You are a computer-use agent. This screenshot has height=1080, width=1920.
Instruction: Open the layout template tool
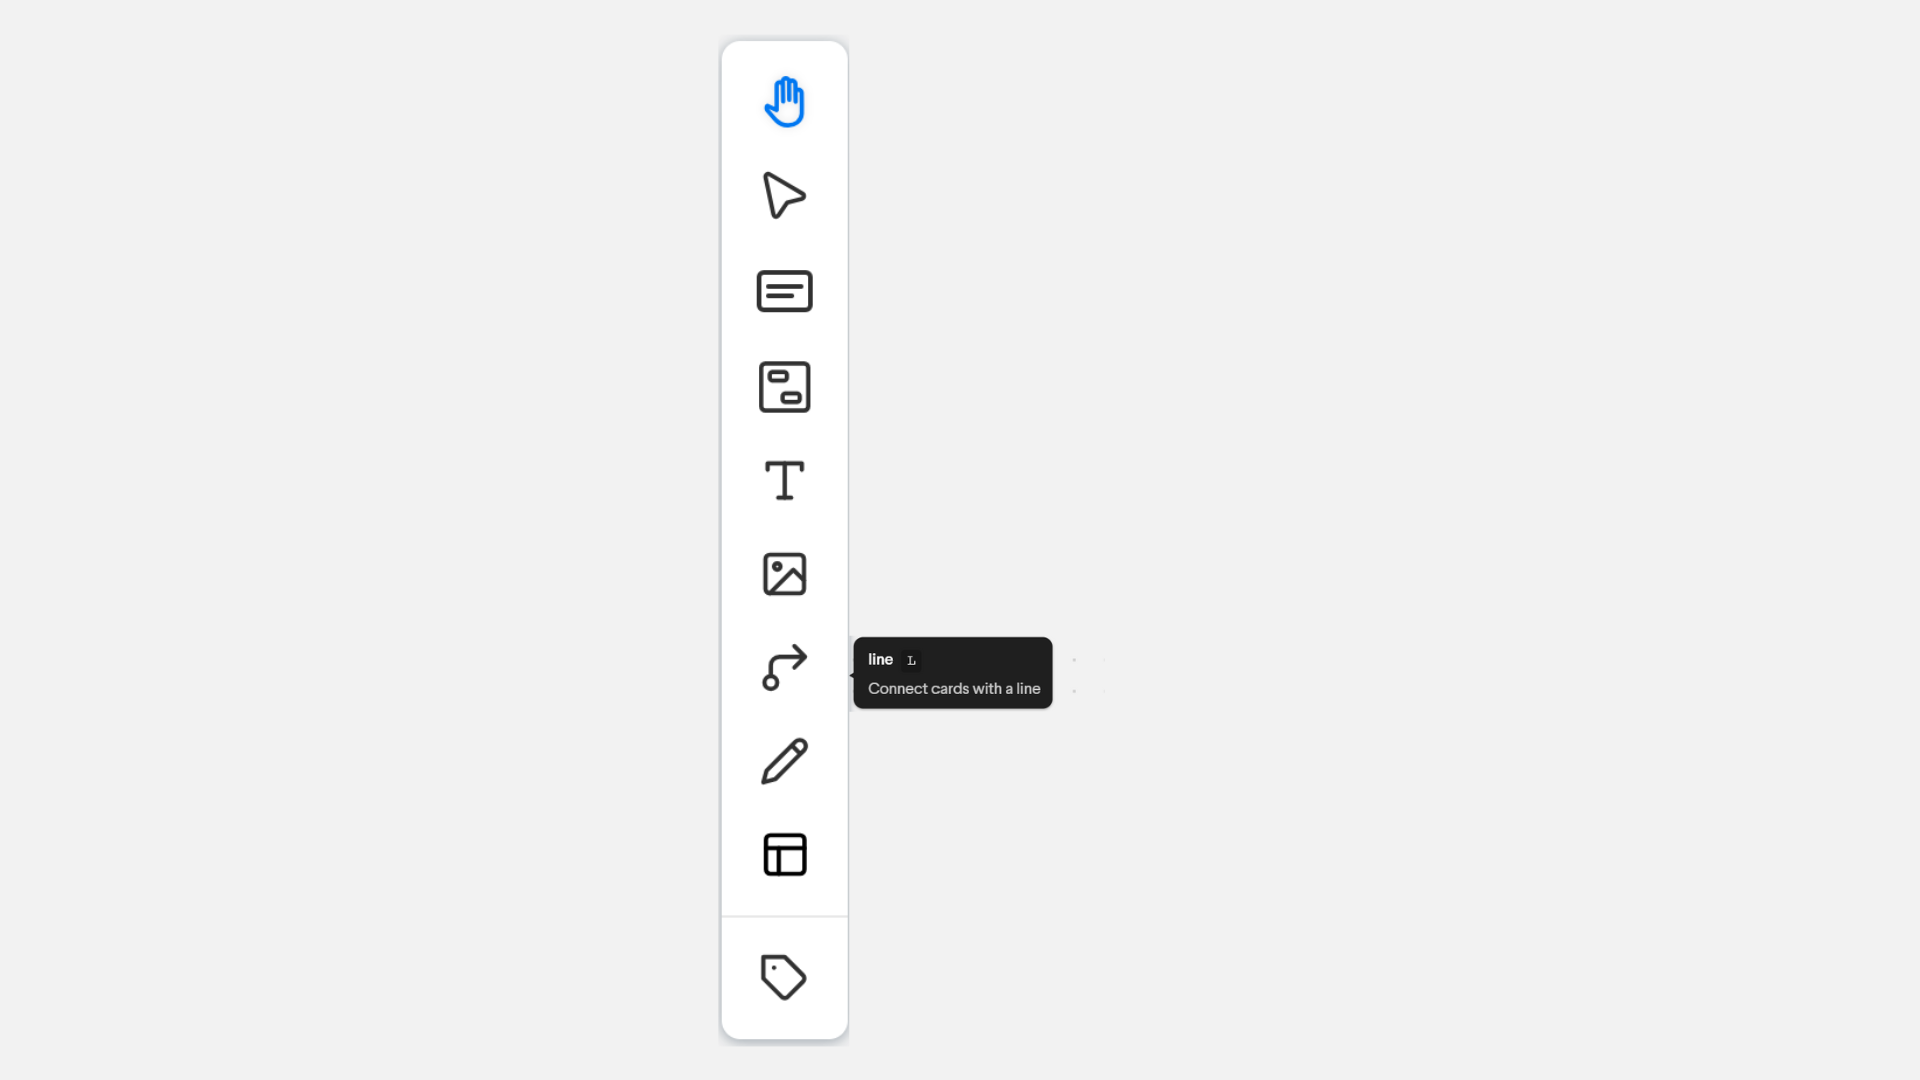coord(785,855)
